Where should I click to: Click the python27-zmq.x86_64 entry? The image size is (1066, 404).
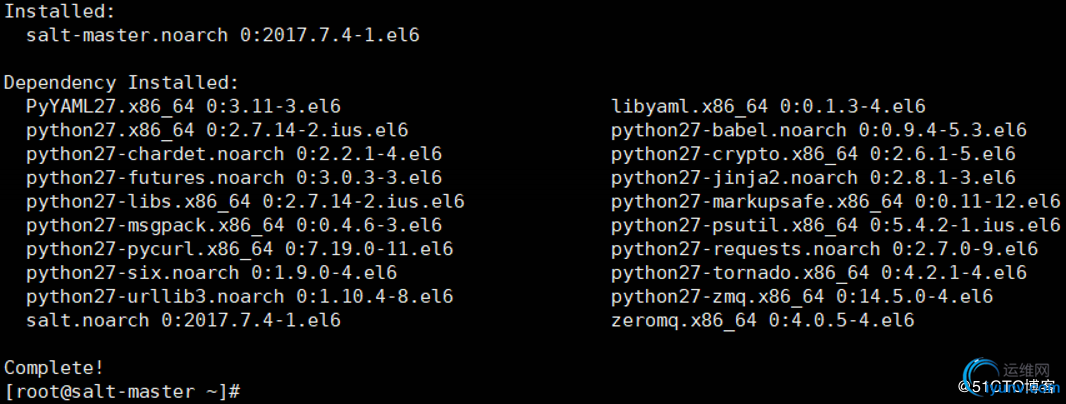[x=802, y=297]
